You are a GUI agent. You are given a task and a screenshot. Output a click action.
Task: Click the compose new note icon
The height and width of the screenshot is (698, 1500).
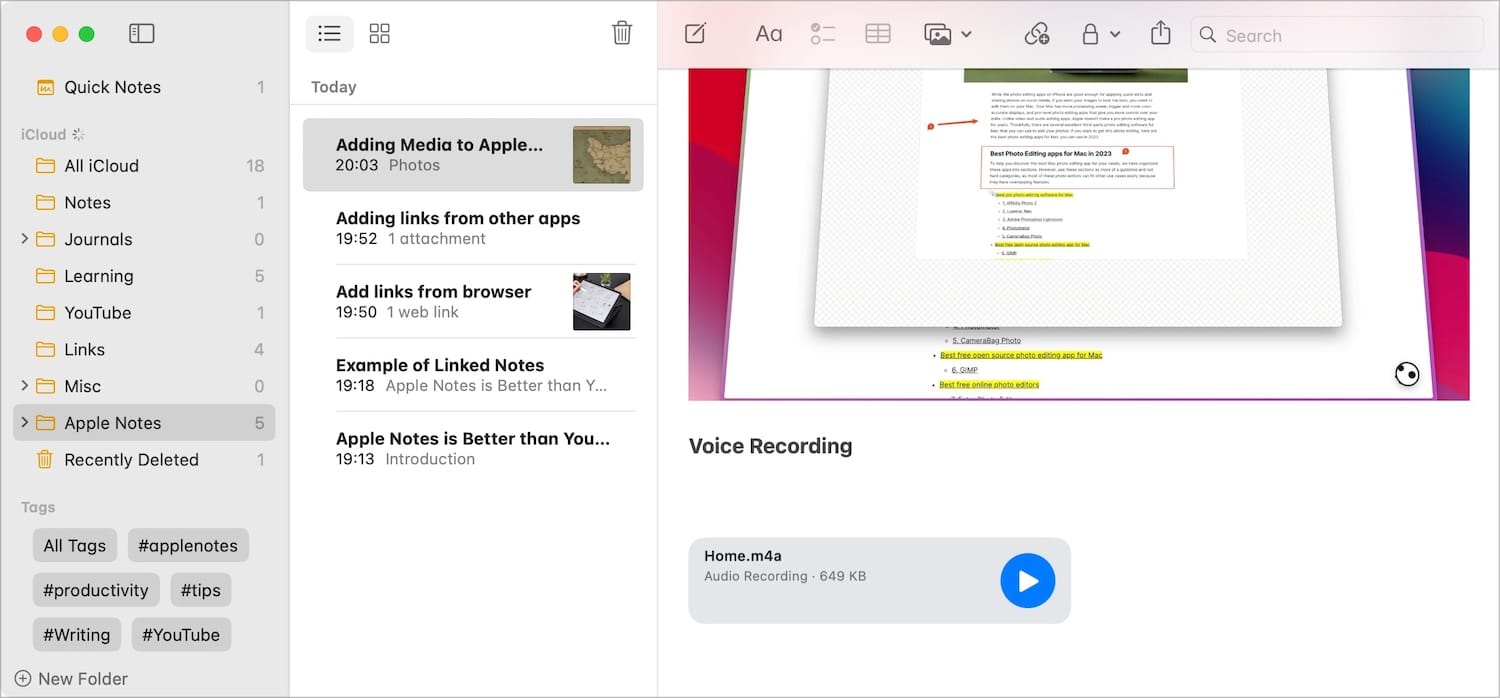point(695,34)
